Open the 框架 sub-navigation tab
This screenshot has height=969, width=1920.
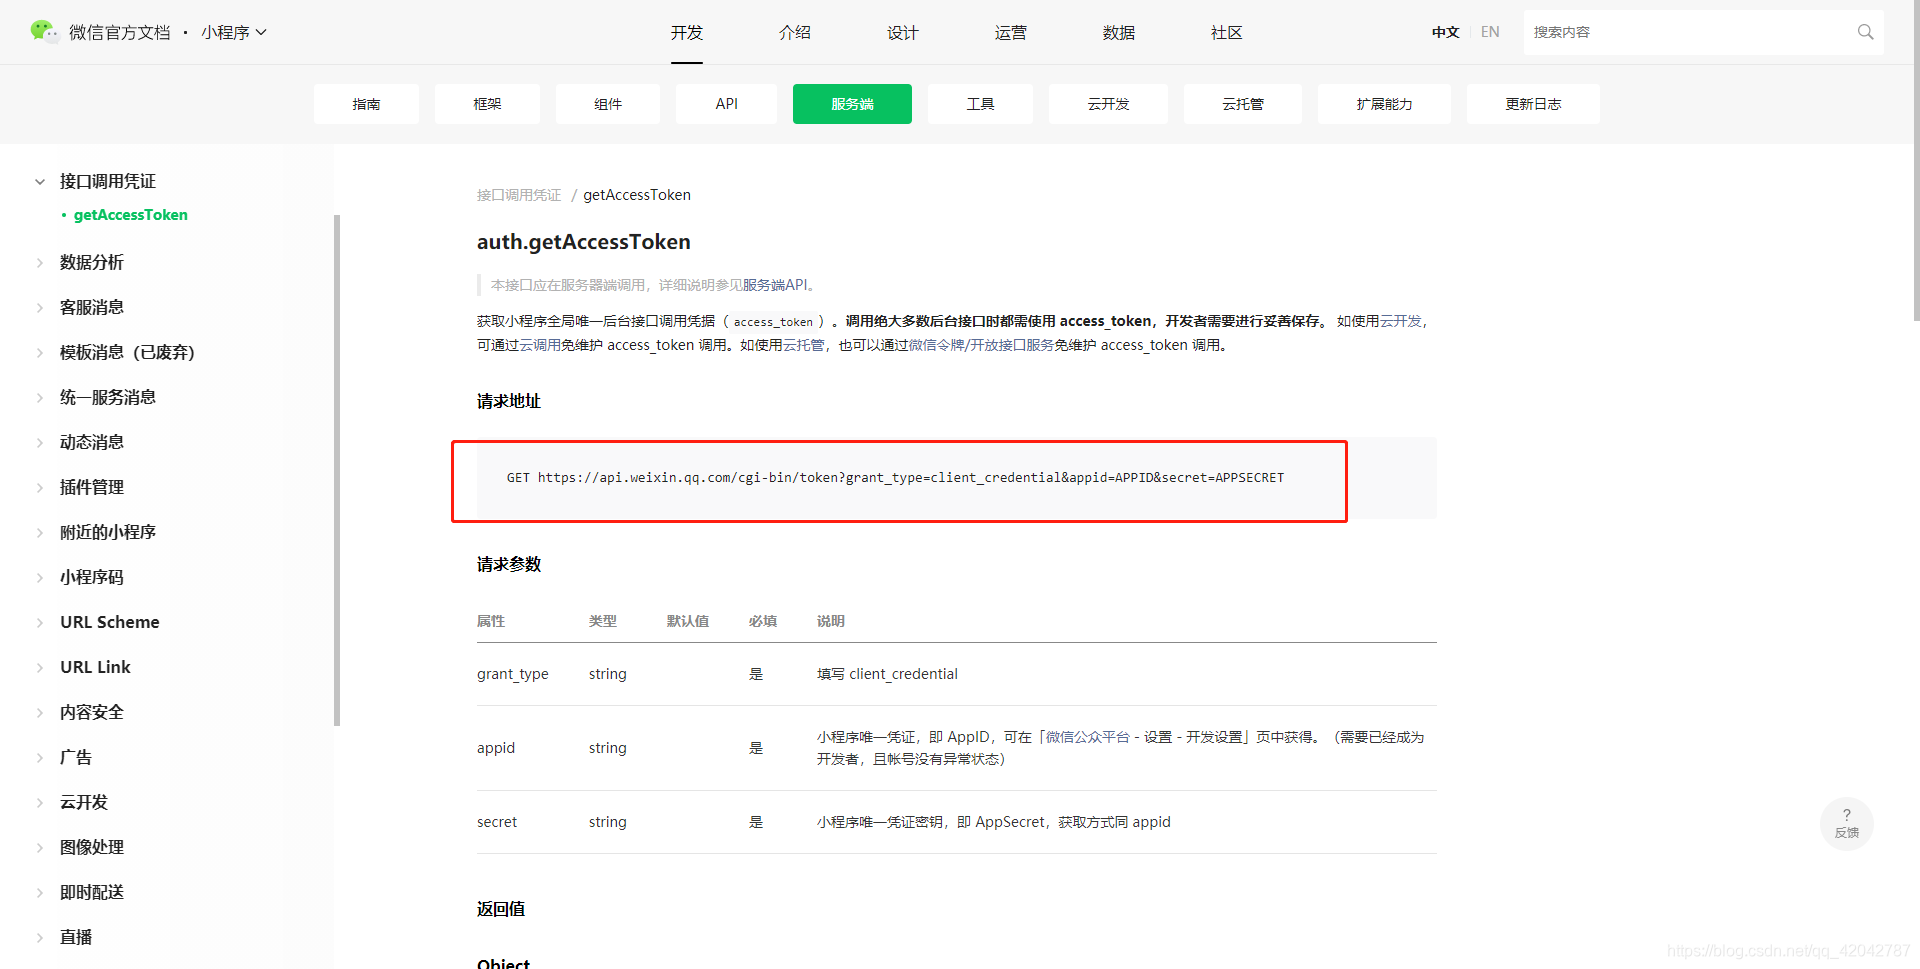point(487,104)
